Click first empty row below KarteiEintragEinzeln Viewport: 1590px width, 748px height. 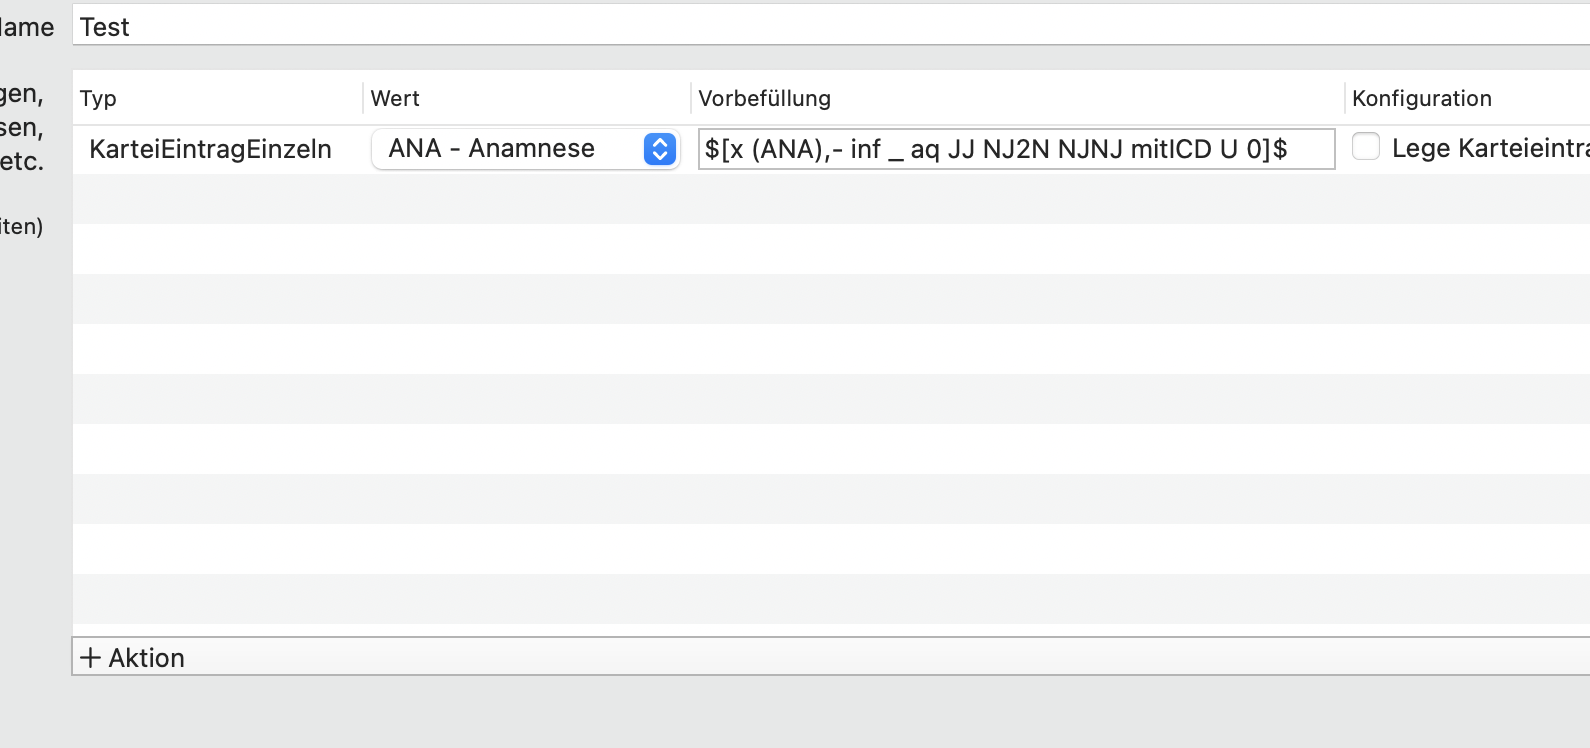point(831,199)
